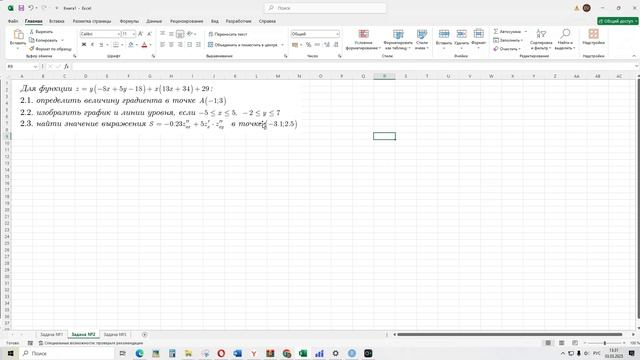This screenshot has height=360, width=640.
Task: Open Sort and Filter (Сортировка и фильтр)
Action: tap(541, 40)
